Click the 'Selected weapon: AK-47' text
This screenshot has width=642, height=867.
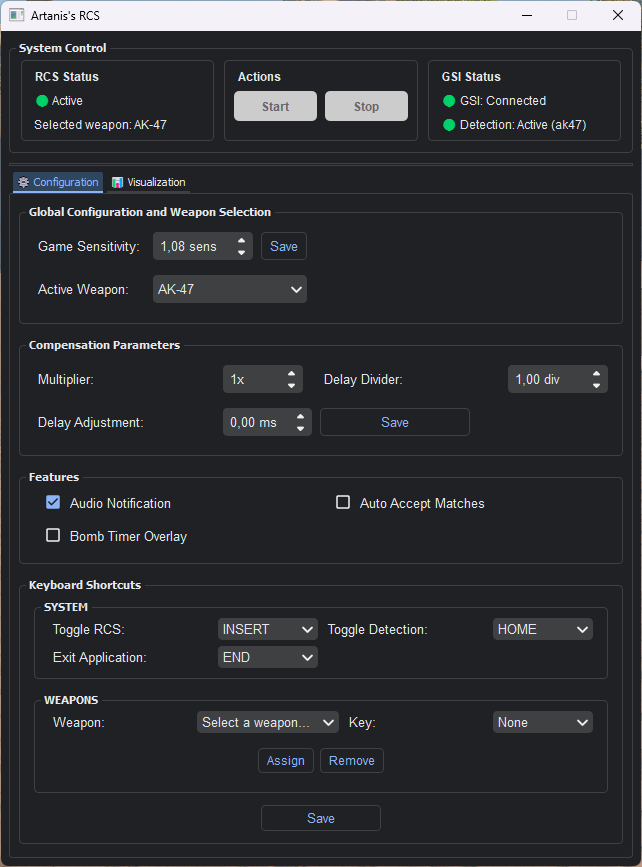click(x=100, y=125)
